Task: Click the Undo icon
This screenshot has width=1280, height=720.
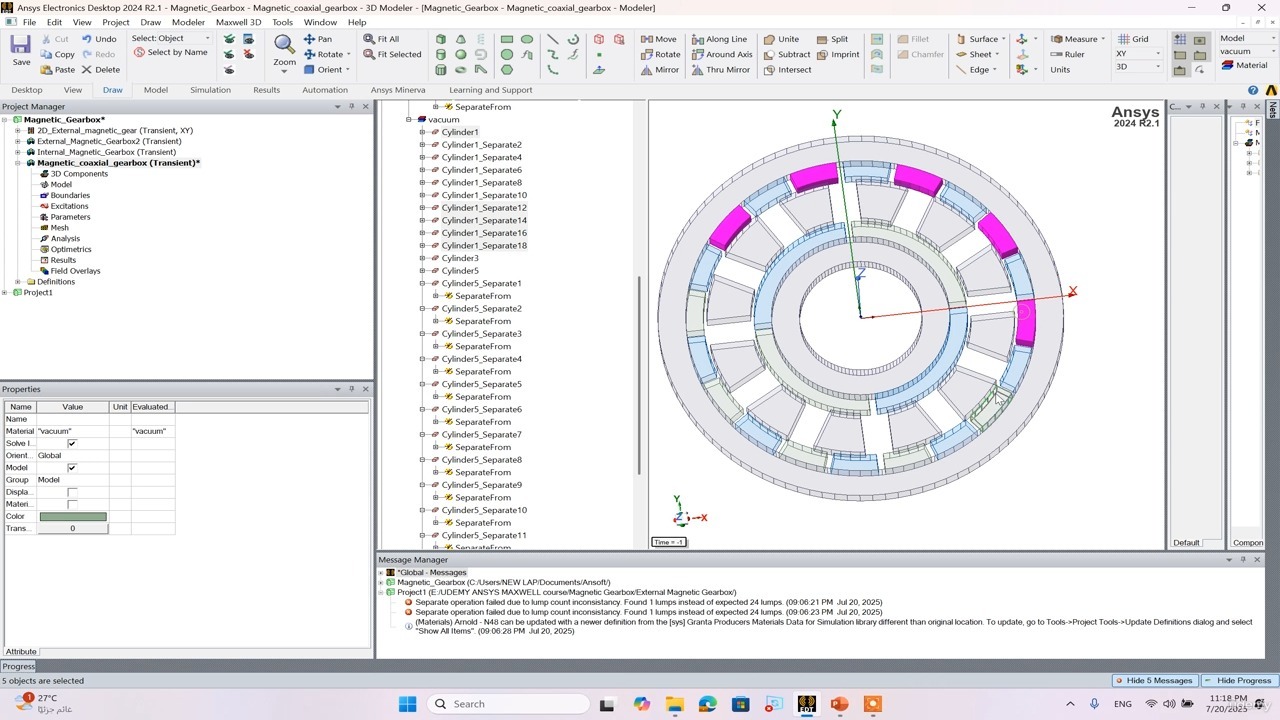Action: tap(87, 39)
